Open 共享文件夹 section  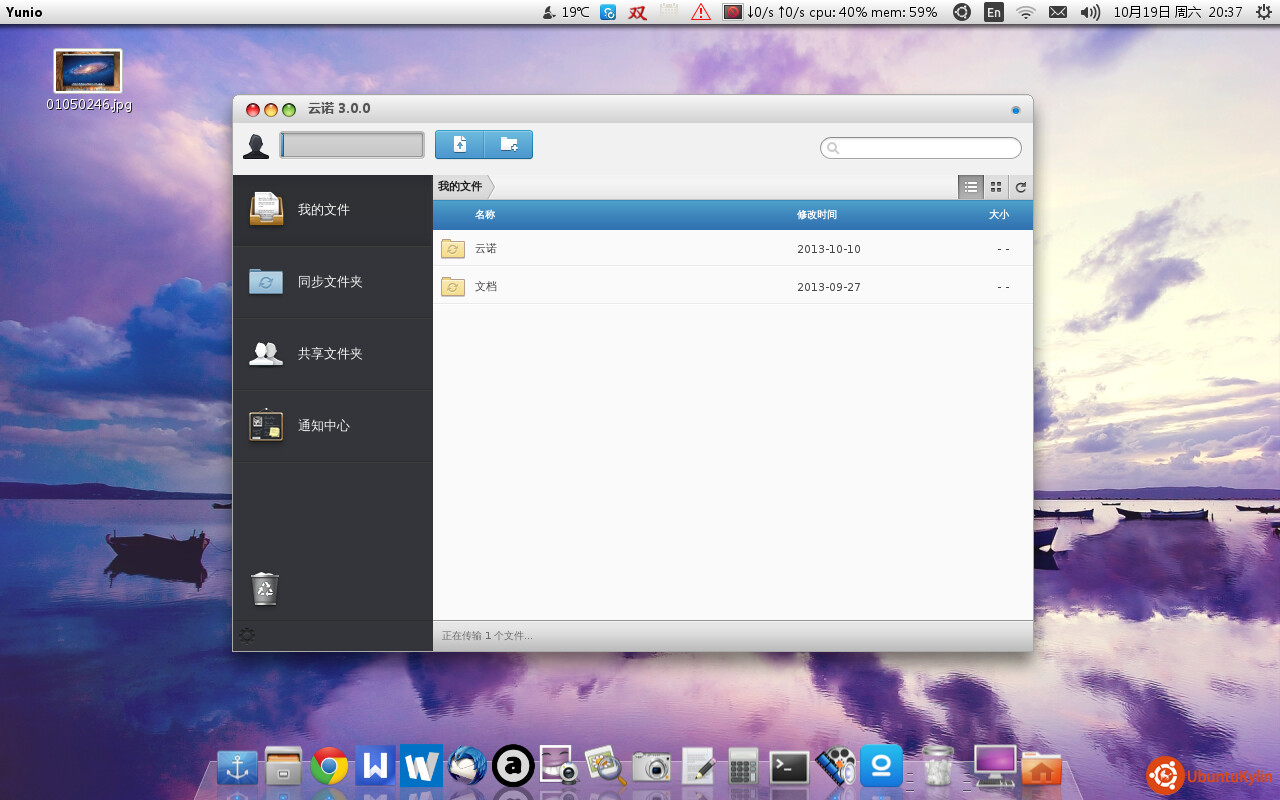(x=332, y=354)
